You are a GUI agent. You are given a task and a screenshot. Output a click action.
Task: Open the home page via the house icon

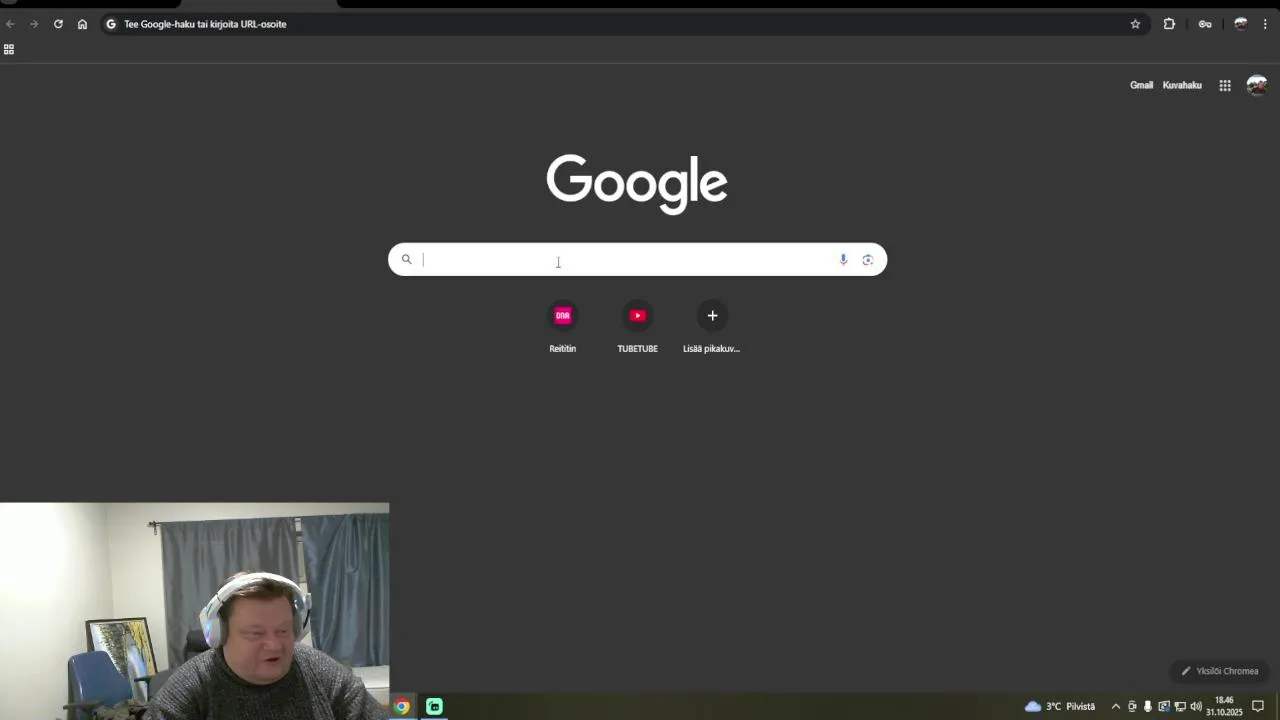tap(82, 24)
